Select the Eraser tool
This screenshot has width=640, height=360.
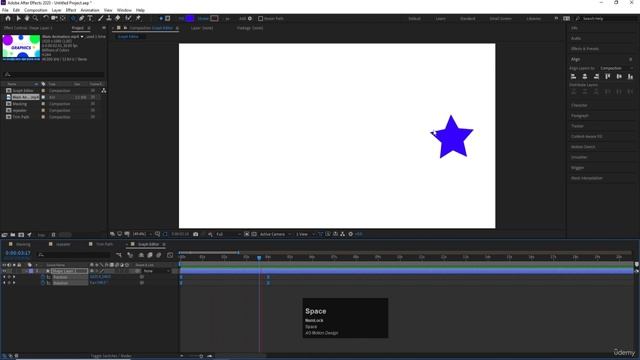(x=118, y=18)
